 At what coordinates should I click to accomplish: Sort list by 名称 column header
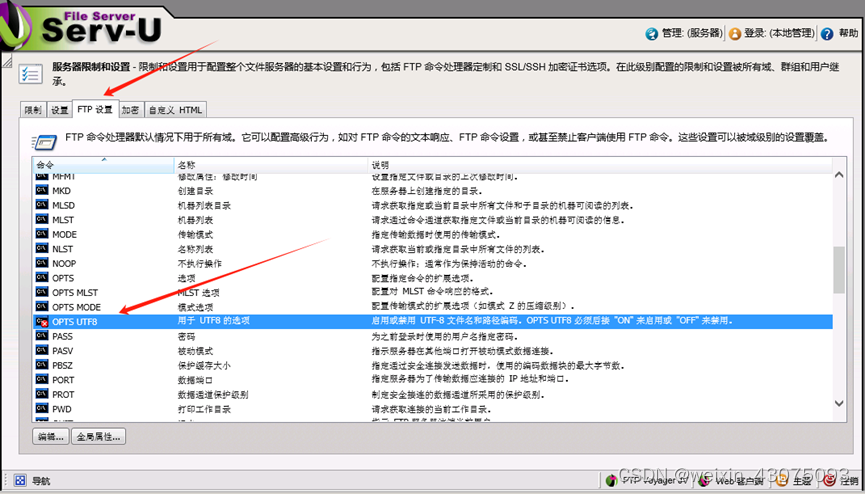coord(271,165)
